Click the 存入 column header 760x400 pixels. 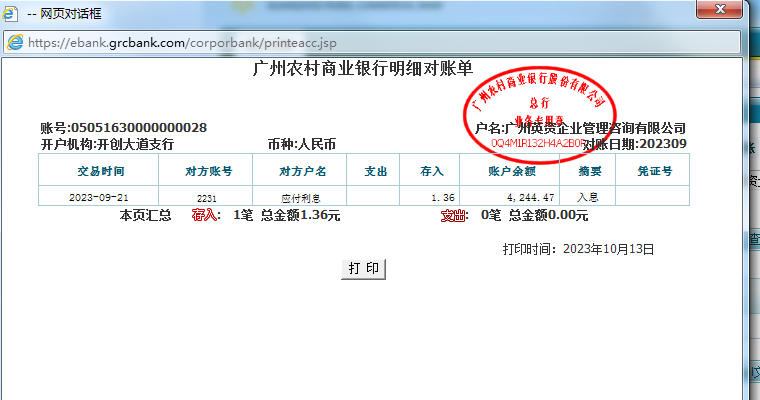tap(429, 170)
